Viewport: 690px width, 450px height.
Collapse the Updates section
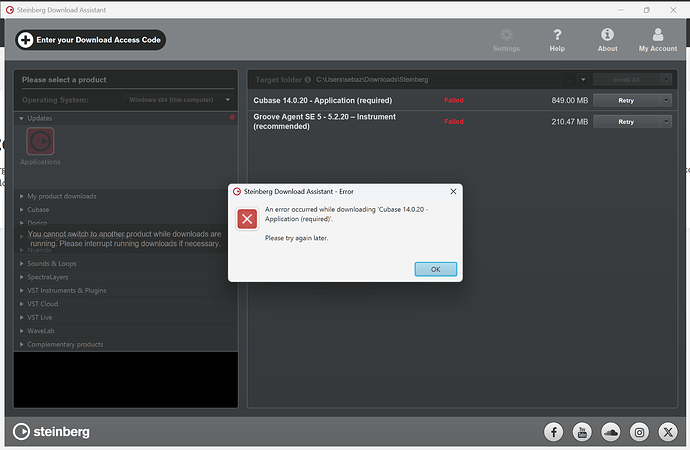tap(22, 118)
